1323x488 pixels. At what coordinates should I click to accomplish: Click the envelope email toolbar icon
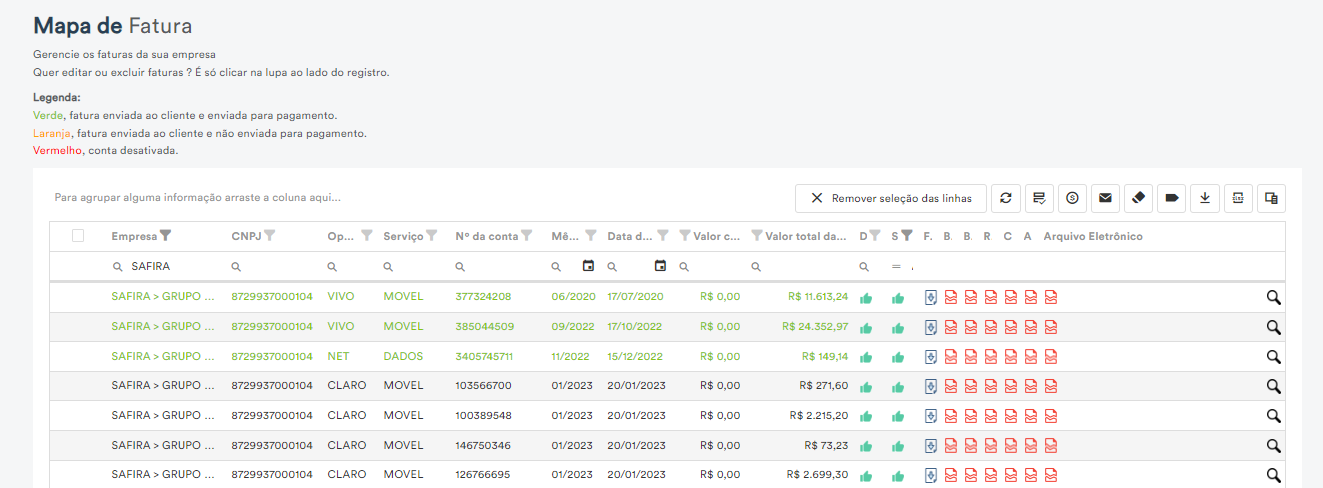tap(1105, 198)
